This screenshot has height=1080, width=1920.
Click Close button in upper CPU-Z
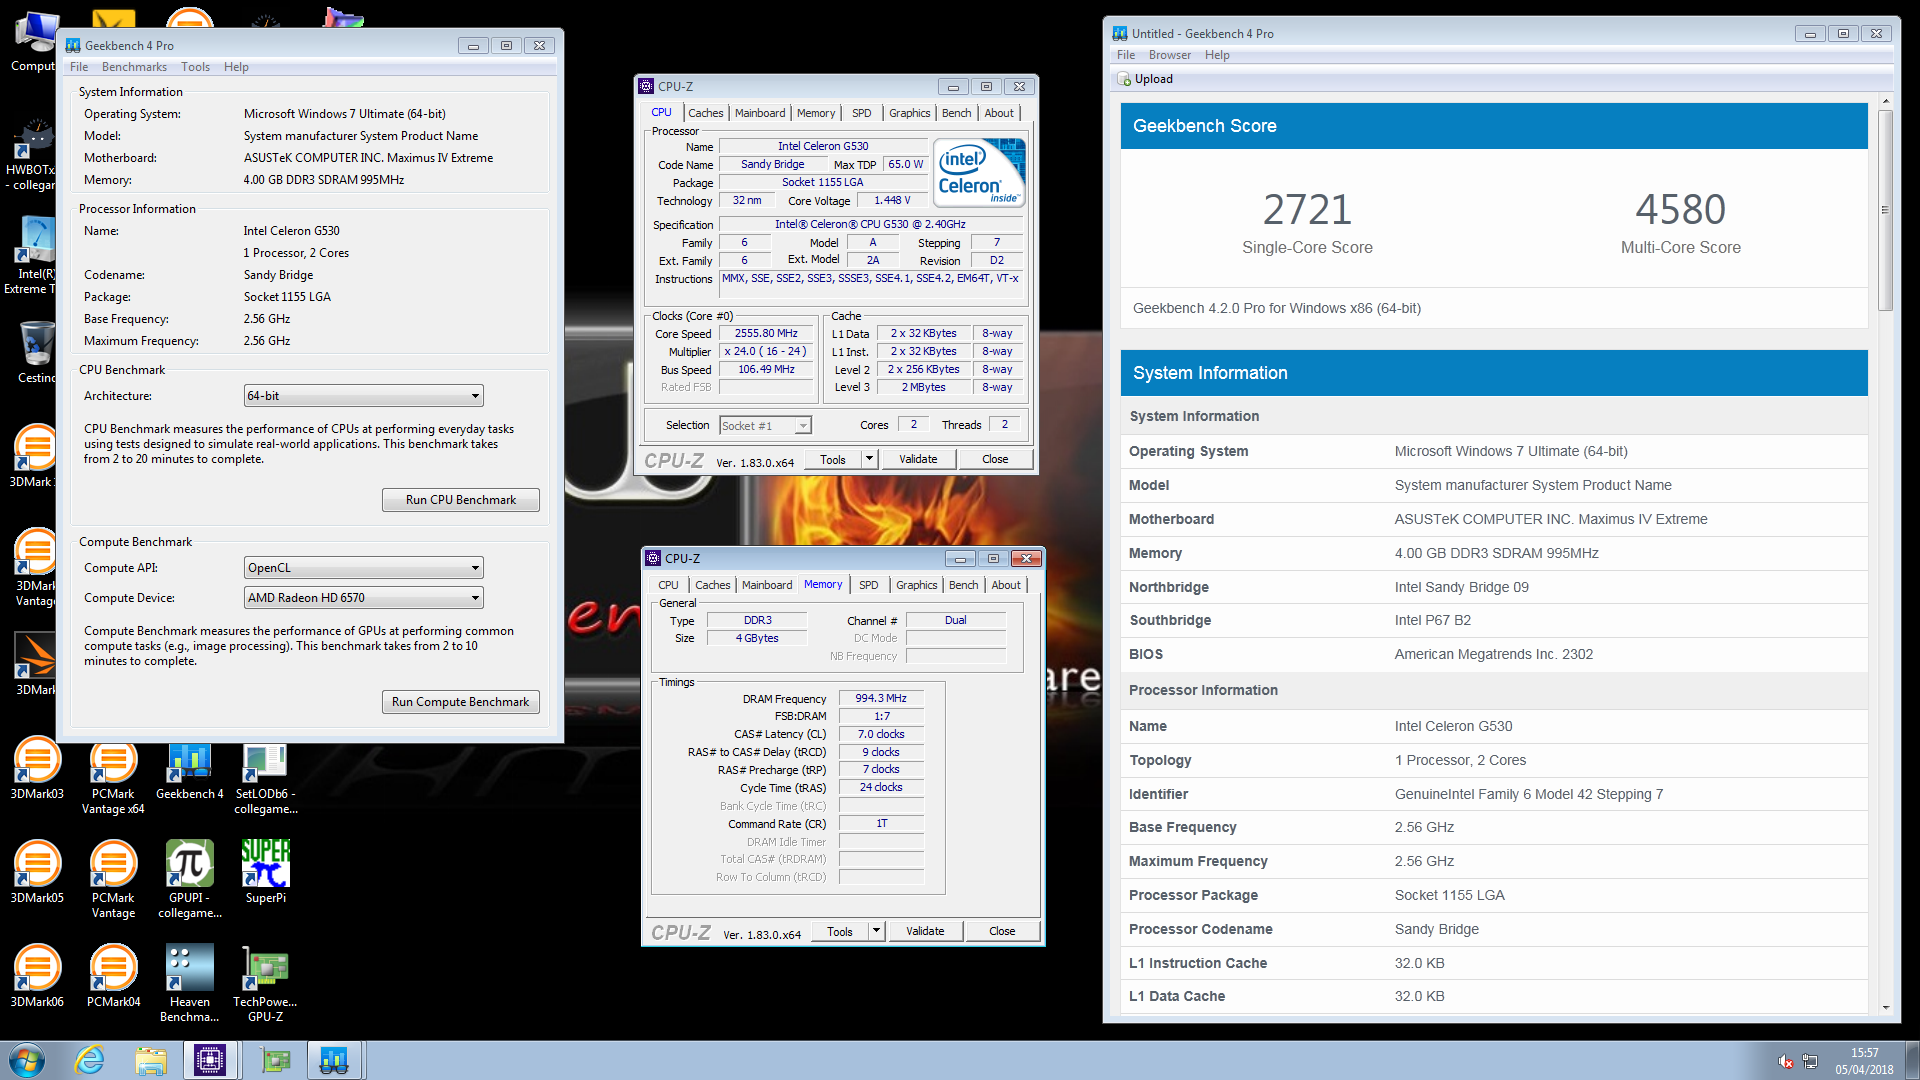click(x=995, y=459)
